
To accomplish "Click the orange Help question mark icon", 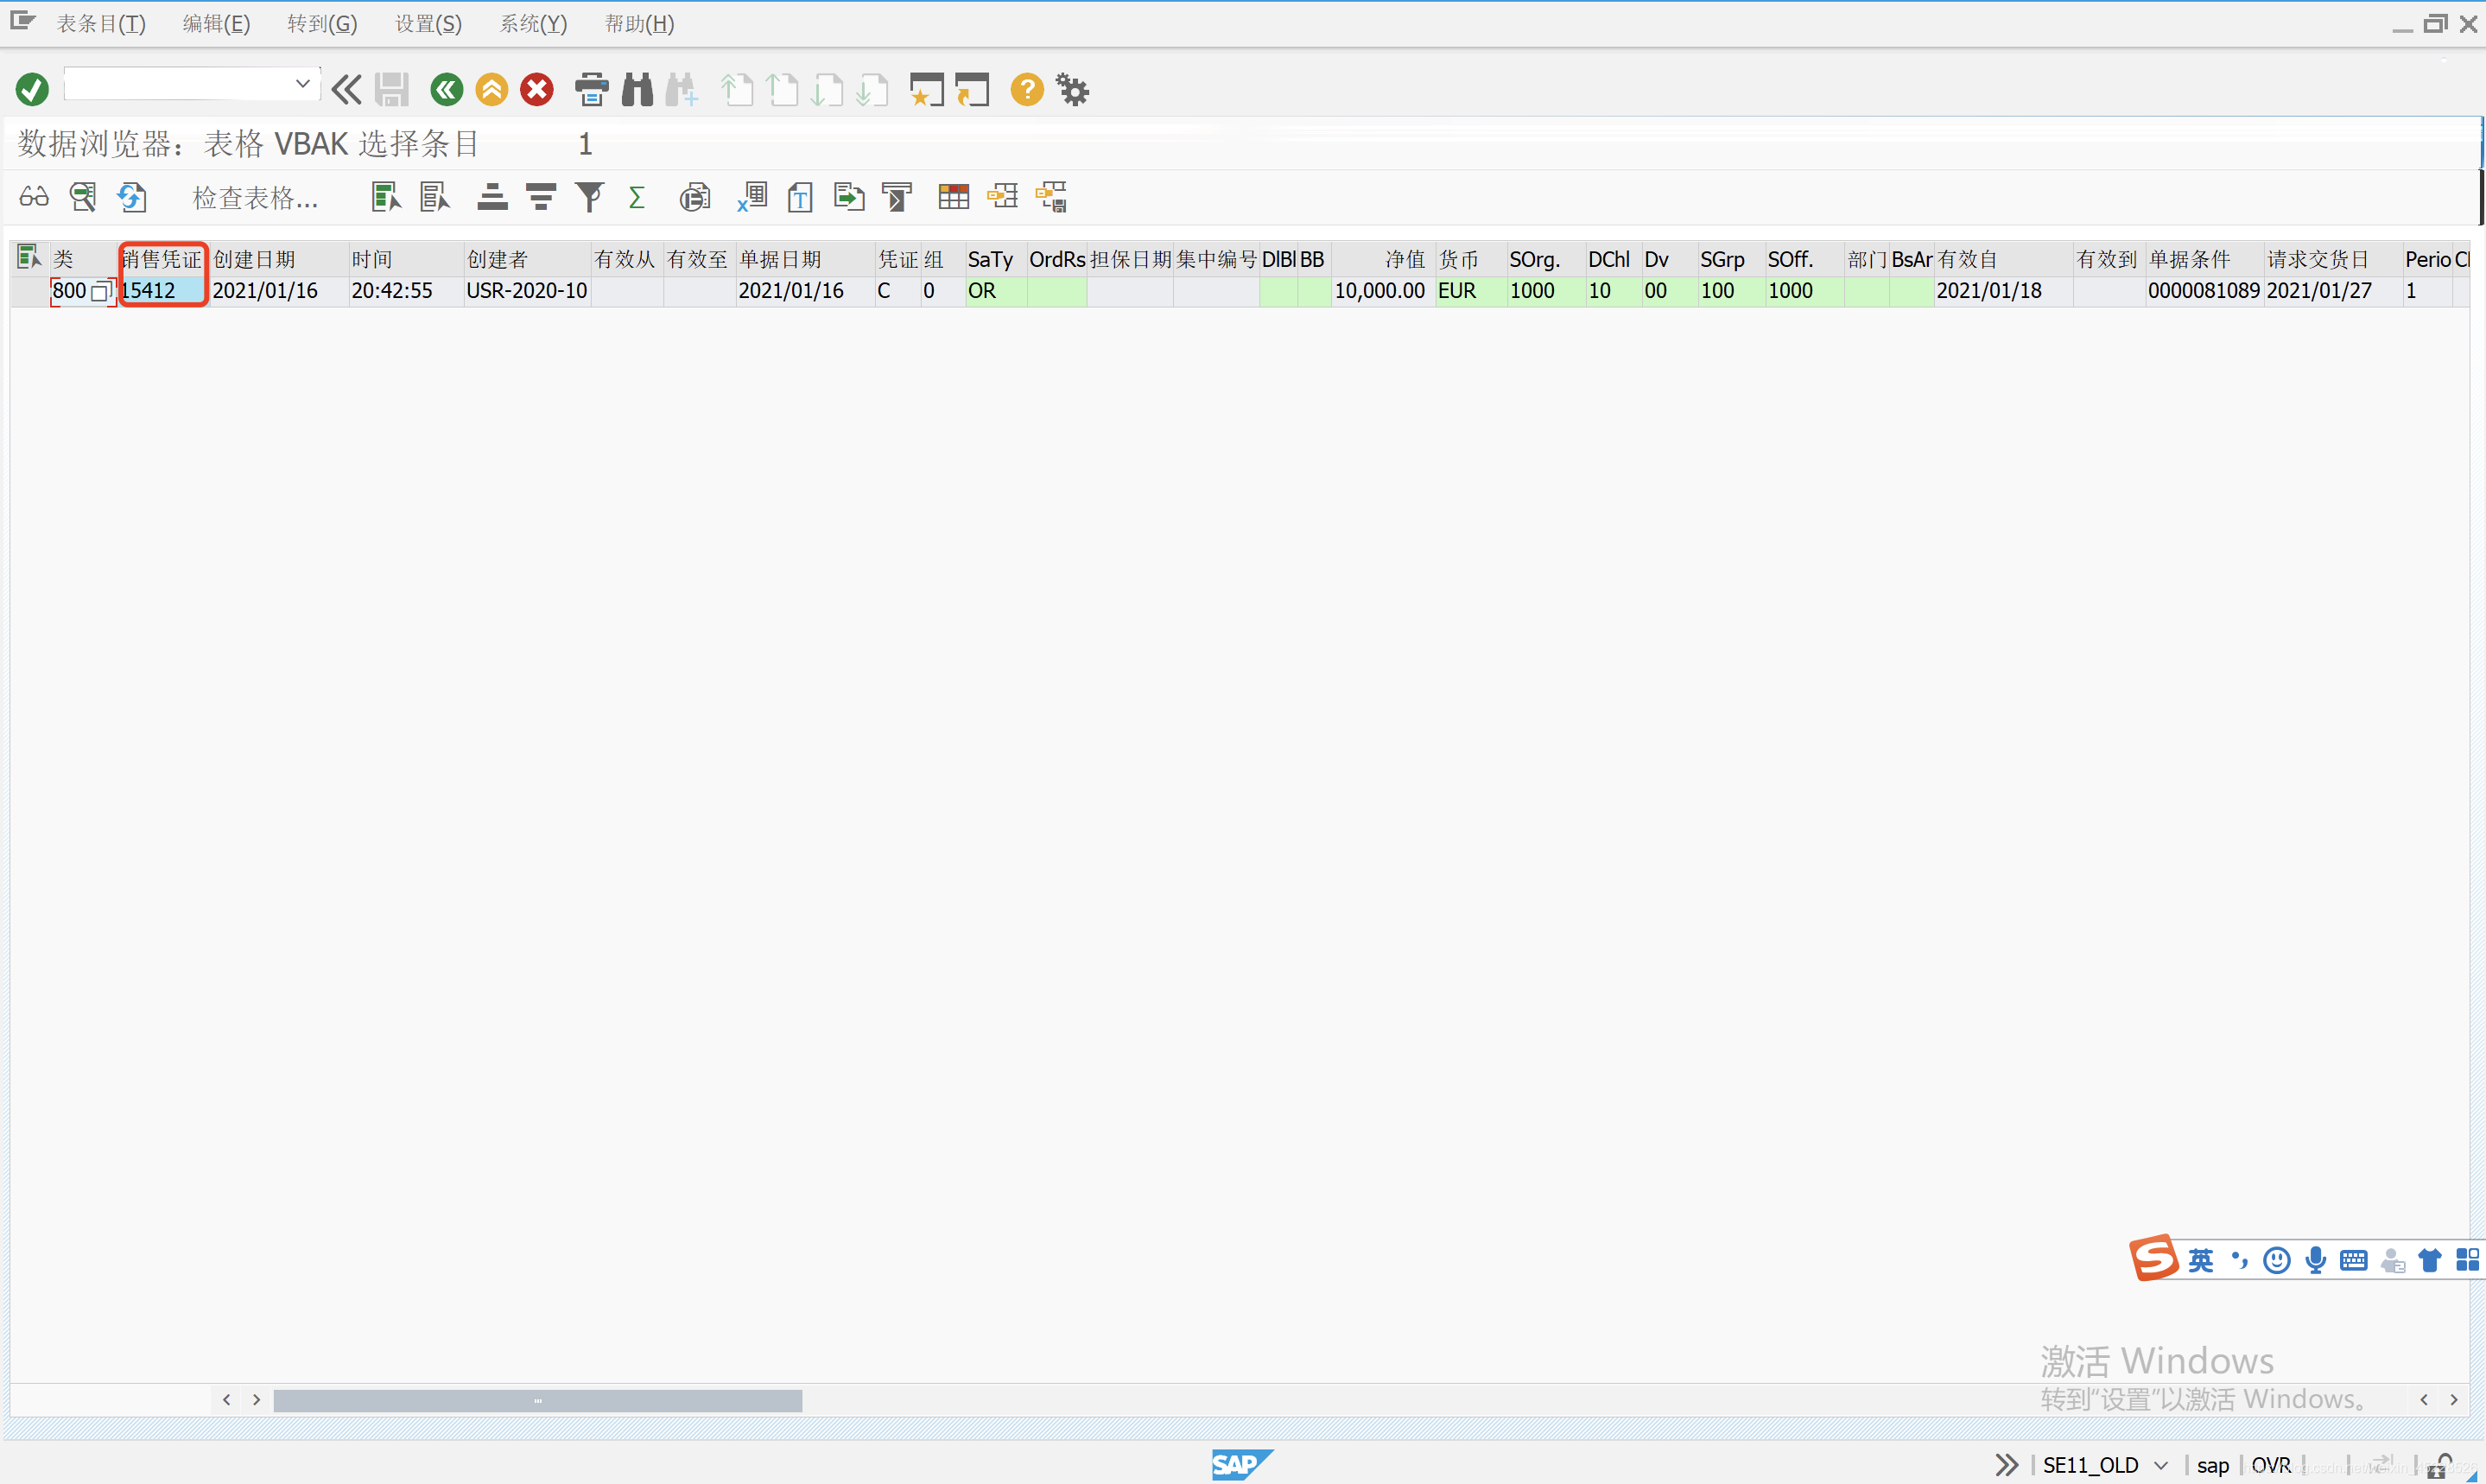I will coord(1026,90).
